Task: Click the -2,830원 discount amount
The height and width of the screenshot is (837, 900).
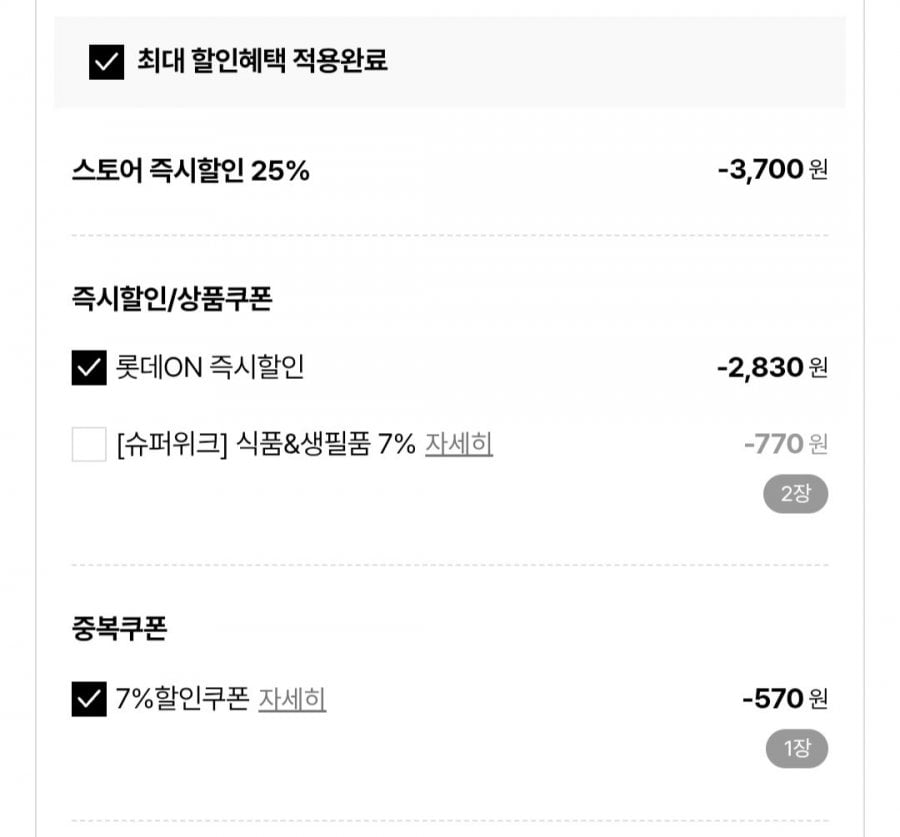Action: pos(772,368)
